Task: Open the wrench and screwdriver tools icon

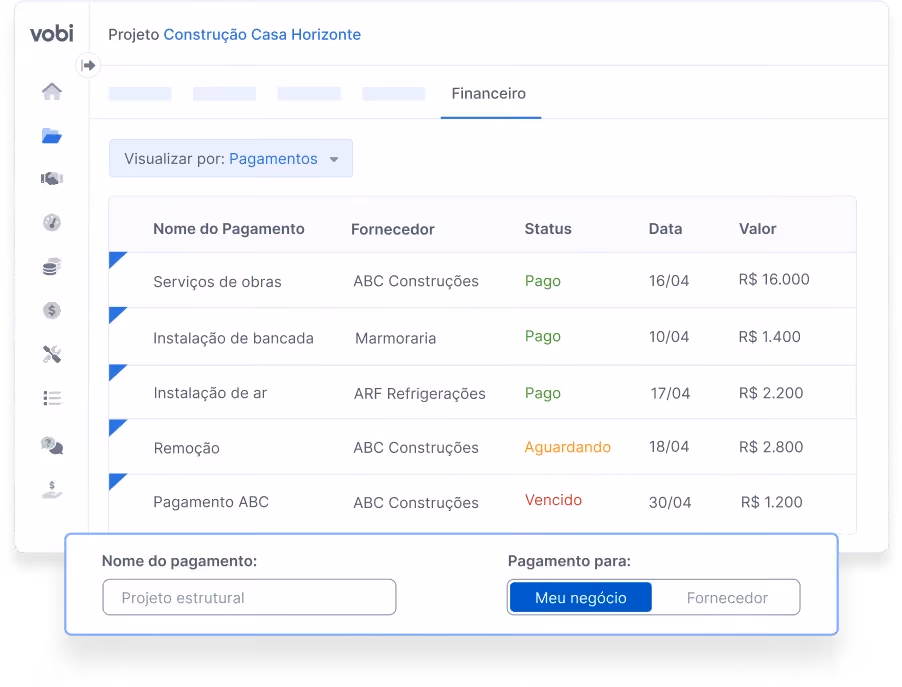Action: [52, 354]
